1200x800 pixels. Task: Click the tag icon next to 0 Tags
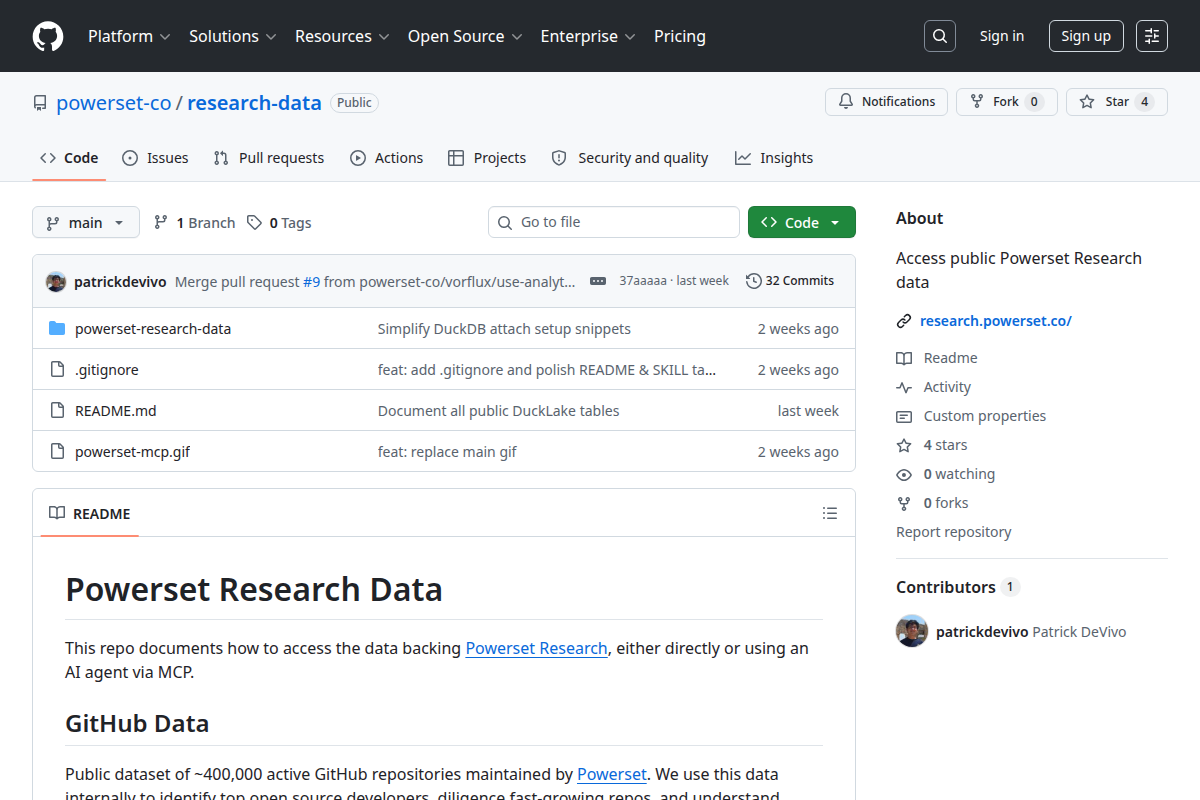255,222
